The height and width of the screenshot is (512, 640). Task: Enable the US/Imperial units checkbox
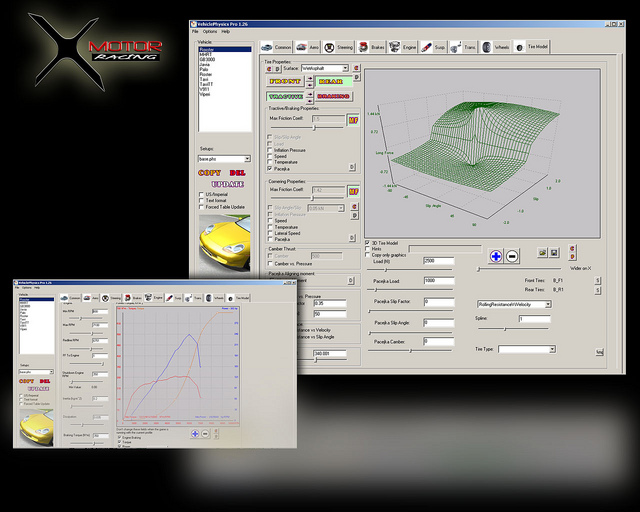pos(201,194)
